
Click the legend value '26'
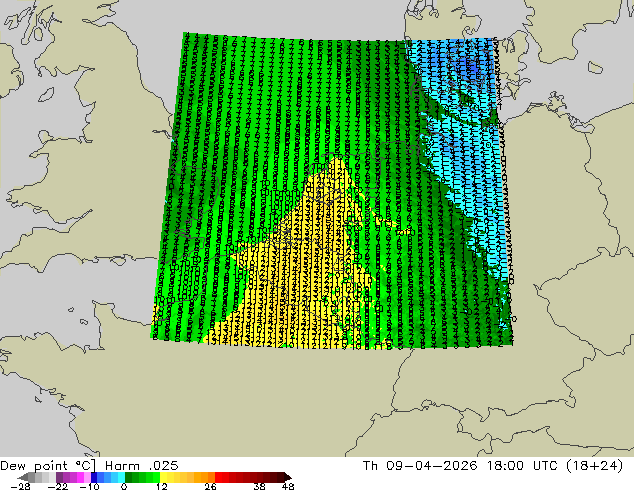pos(210,486)
